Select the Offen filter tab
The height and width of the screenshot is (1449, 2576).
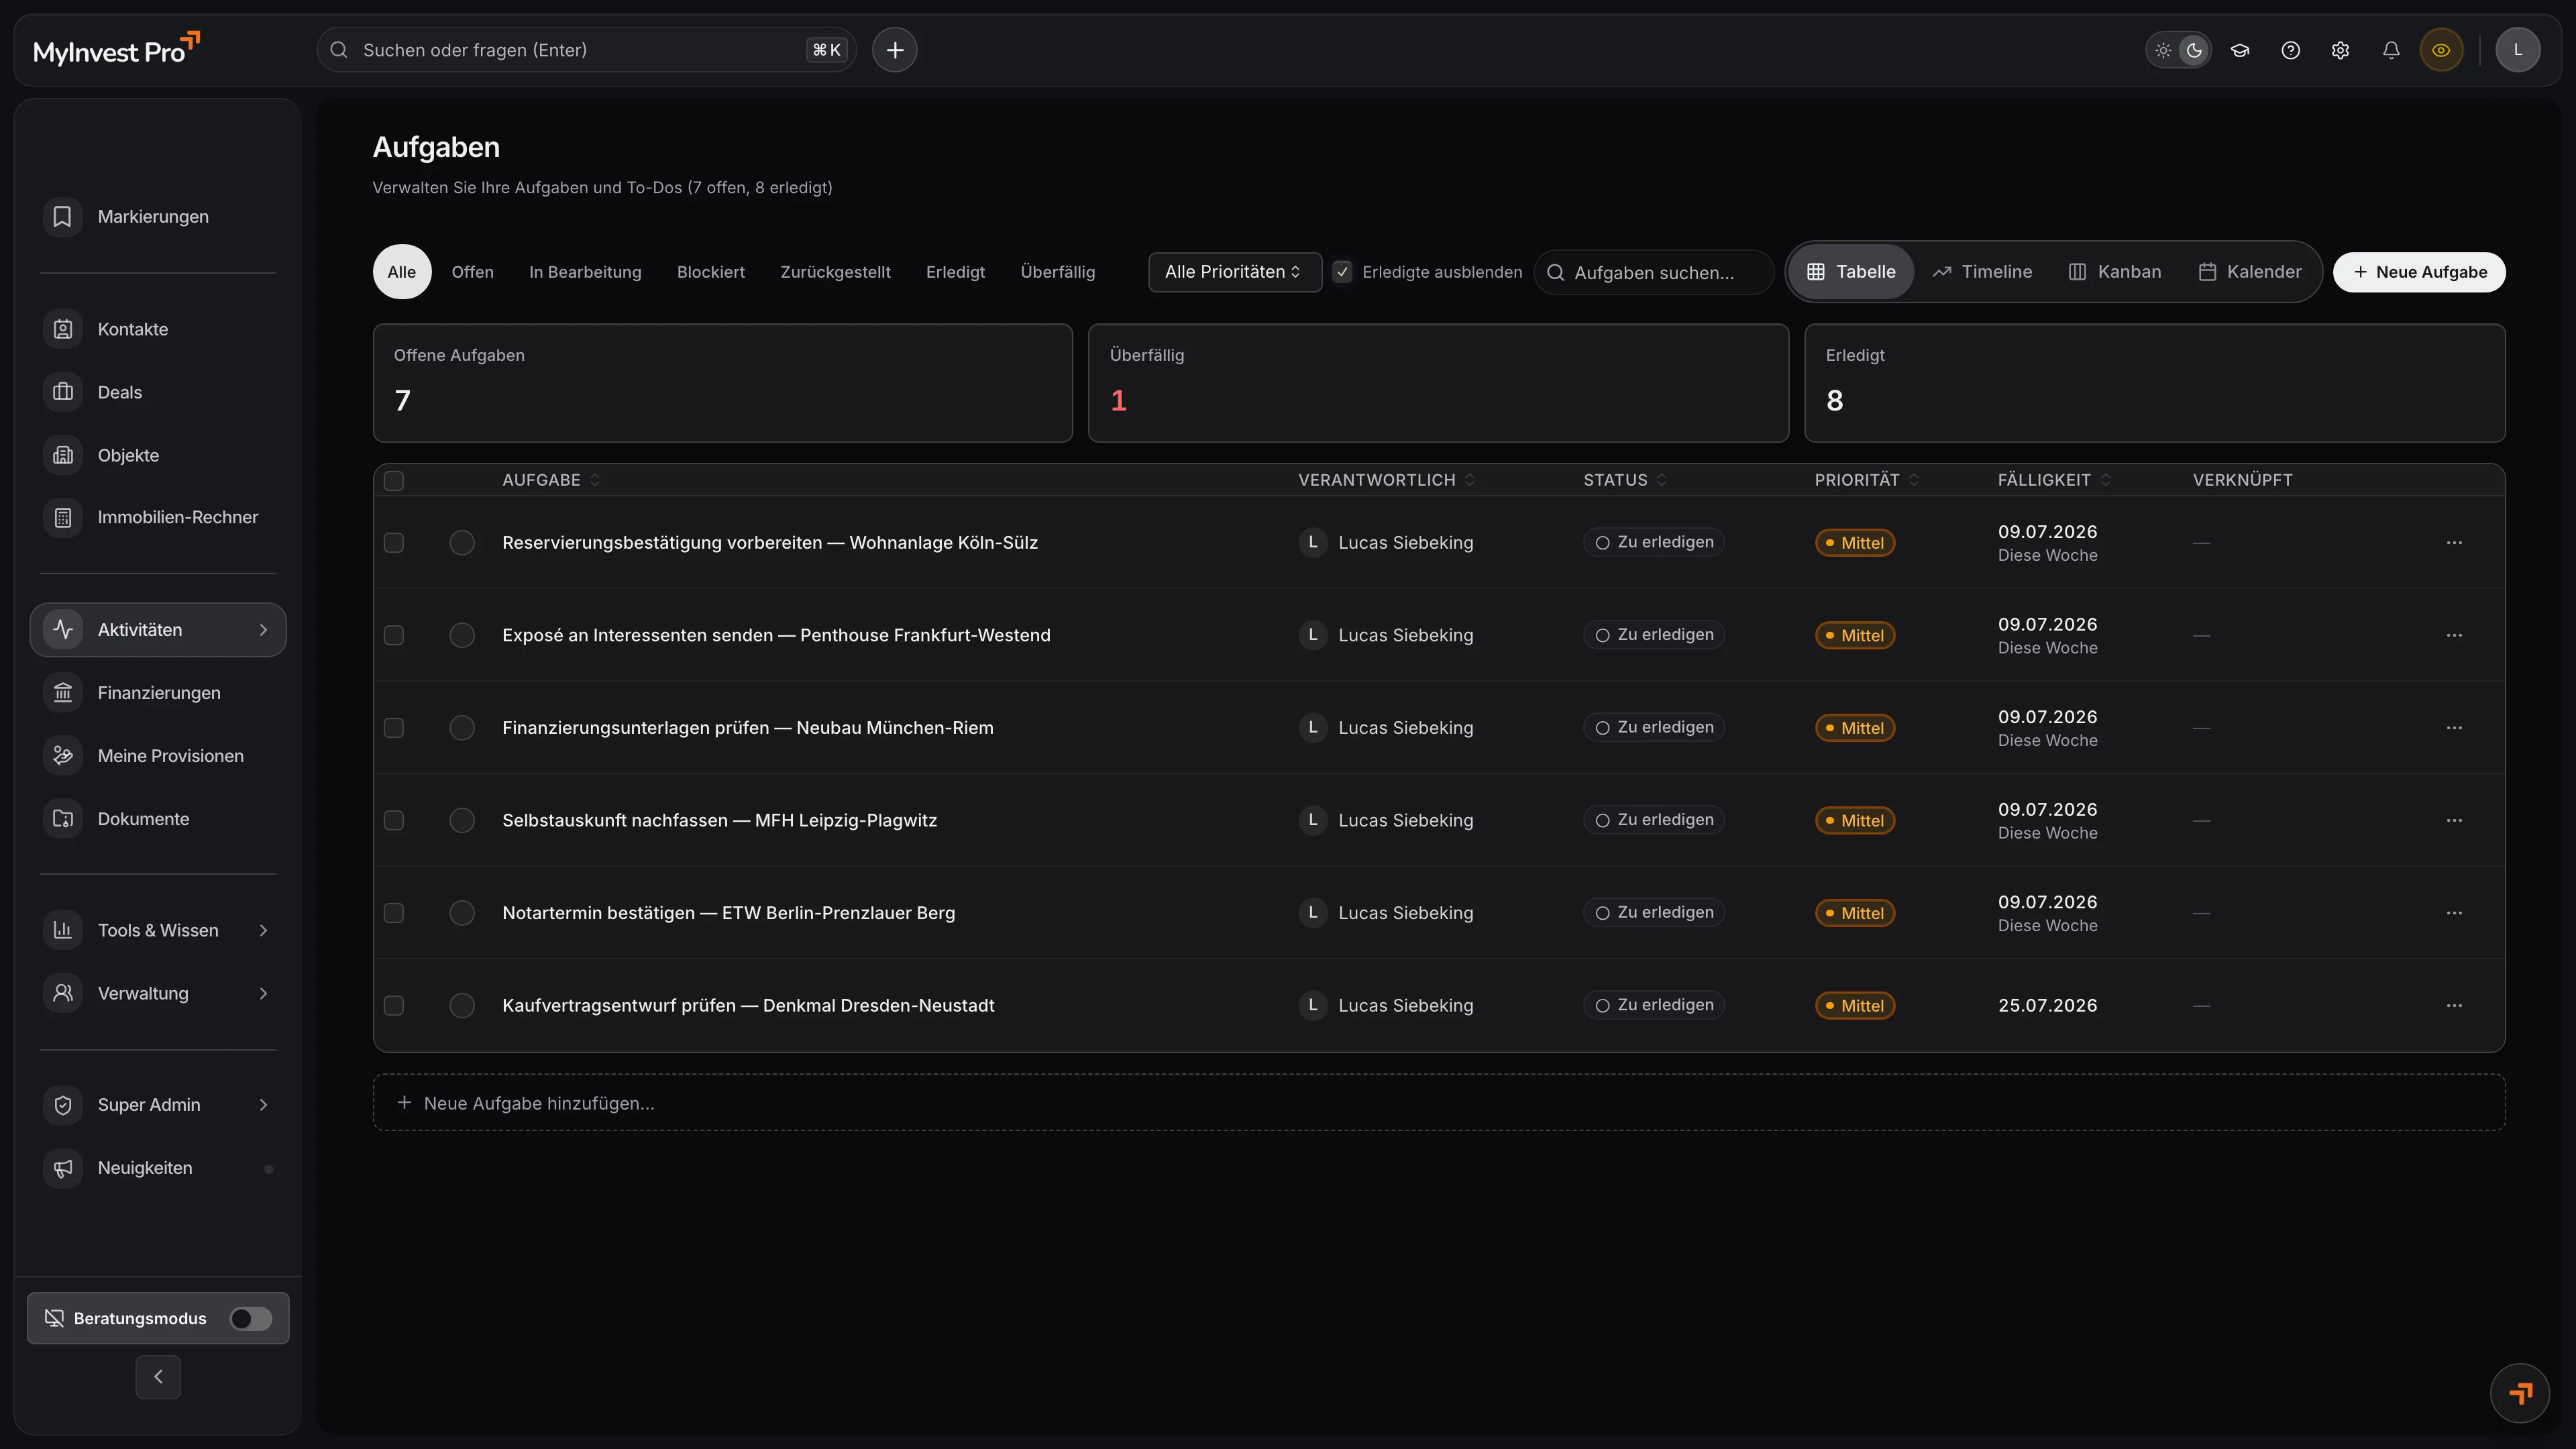472,272
